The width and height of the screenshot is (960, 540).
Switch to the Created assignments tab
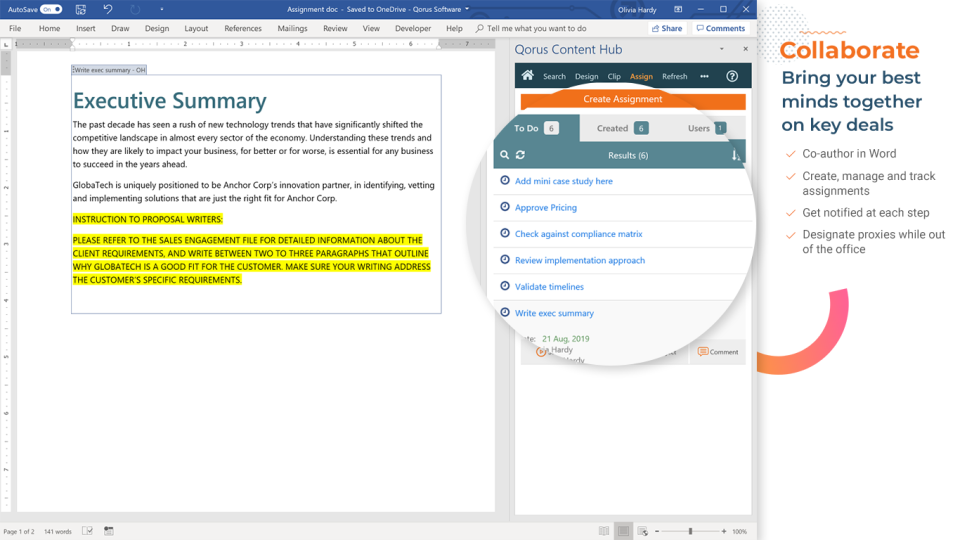(622, 128)
